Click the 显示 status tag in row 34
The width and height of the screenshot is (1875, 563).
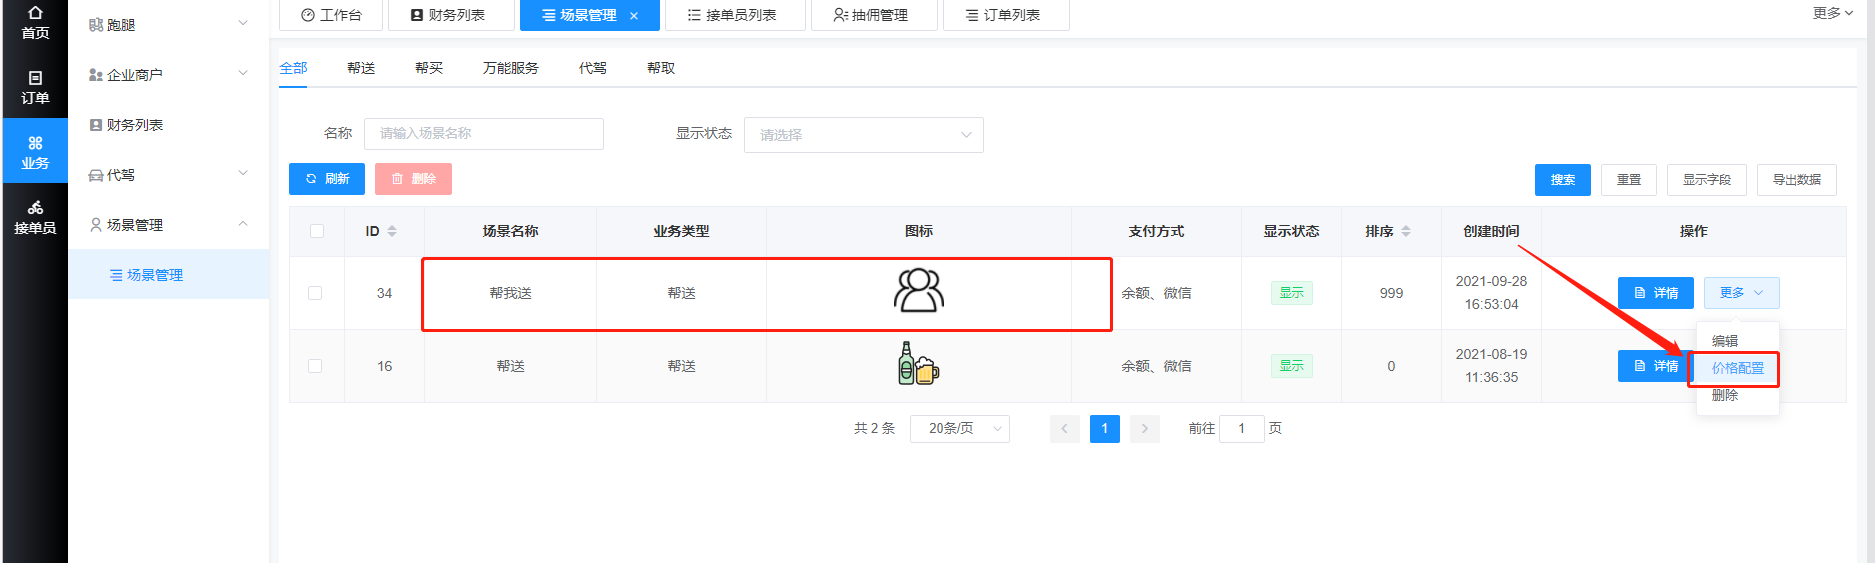1292,293
